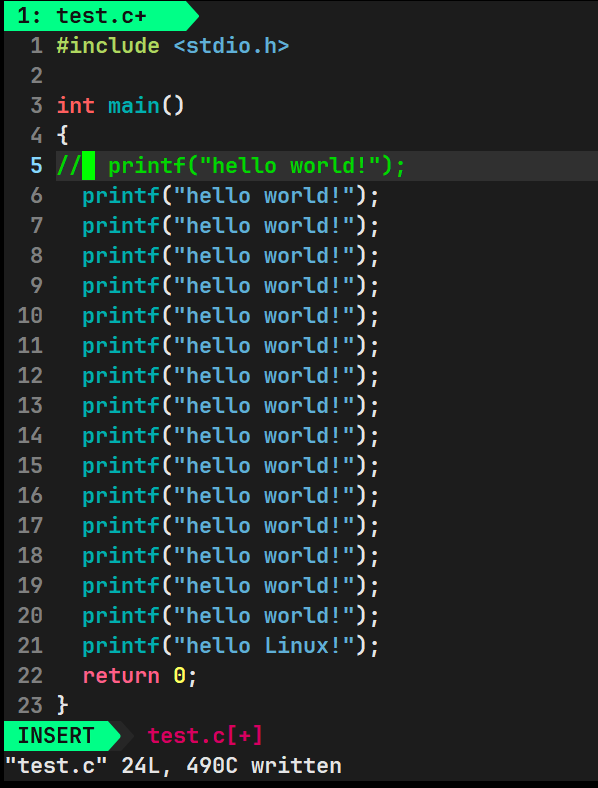The height and width of the screenshot is (788, 598).
Task: Click the '"test.c" 24L, 490C written' message
Action: 173,766
